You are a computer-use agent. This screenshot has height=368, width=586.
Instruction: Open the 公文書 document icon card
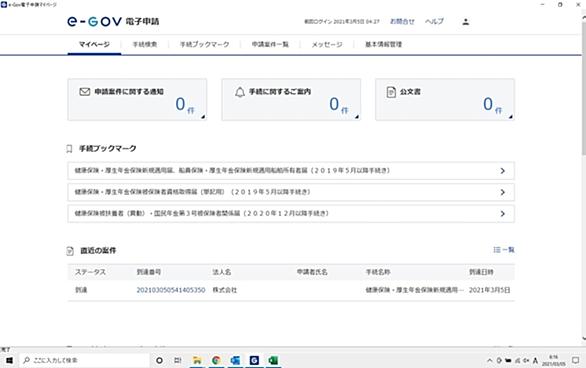pyautogui.click(x=391, y=92)
